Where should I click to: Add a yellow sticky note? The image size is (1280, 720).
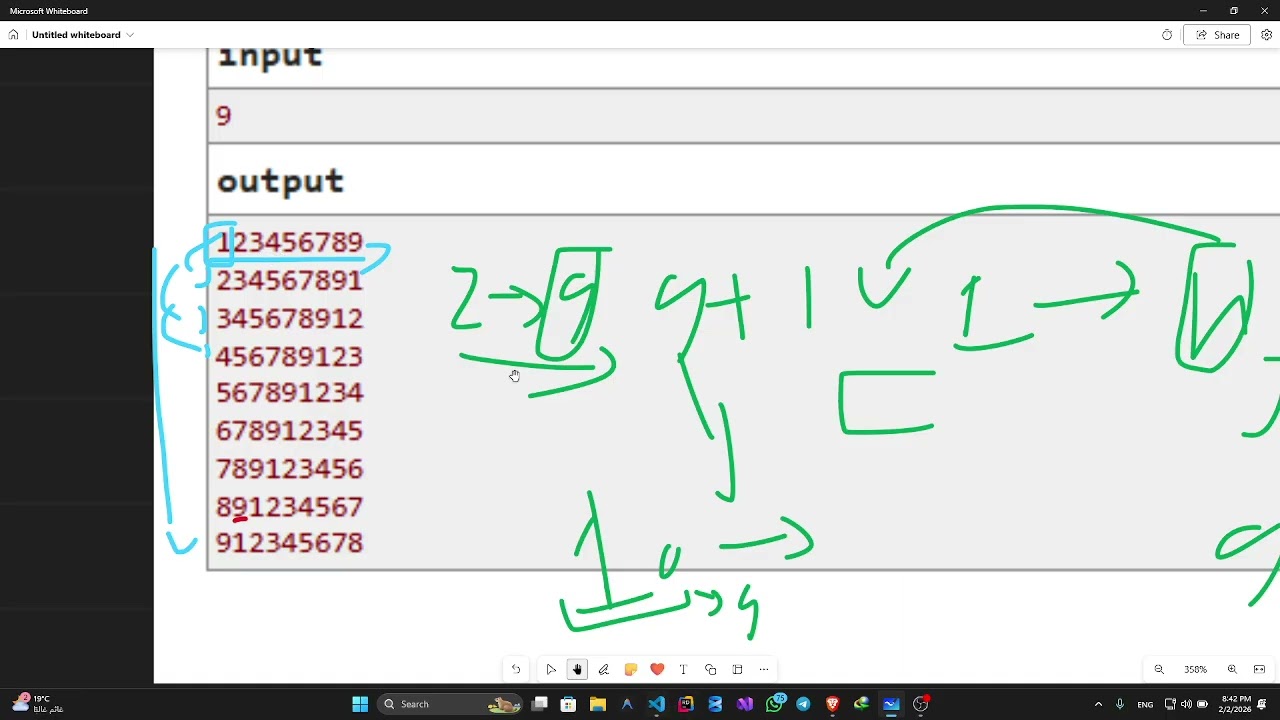click(630, 669)
